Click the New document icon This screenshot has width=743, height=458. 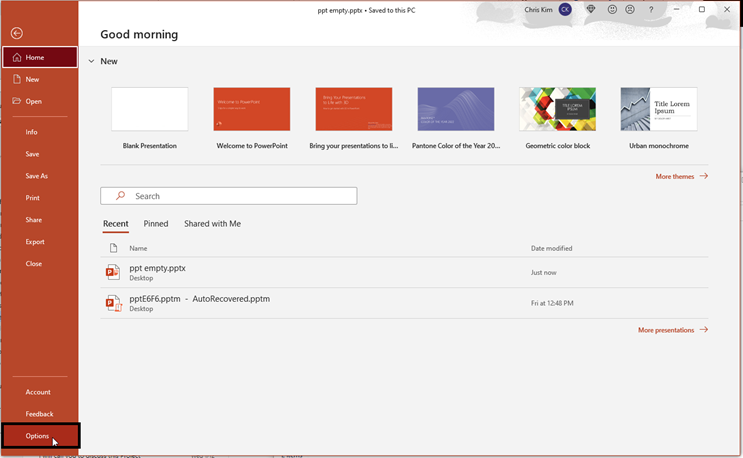[17, 79]
